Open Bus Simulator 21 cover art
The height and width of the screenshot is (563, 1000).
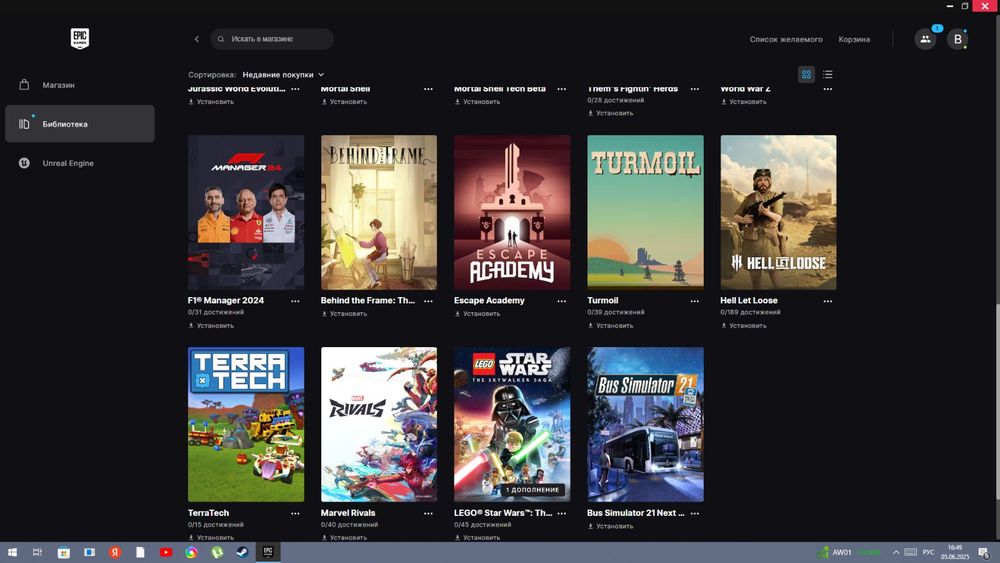coord(645,425)
